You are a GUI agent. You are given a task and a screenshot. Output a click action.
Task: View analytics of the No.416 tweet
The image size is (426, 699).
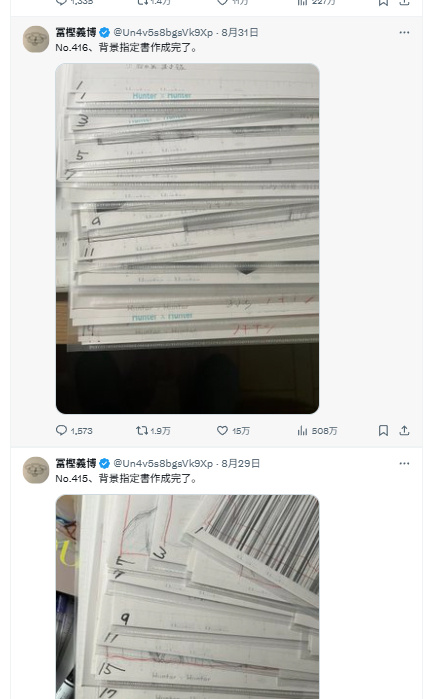[x=317, y=431]
